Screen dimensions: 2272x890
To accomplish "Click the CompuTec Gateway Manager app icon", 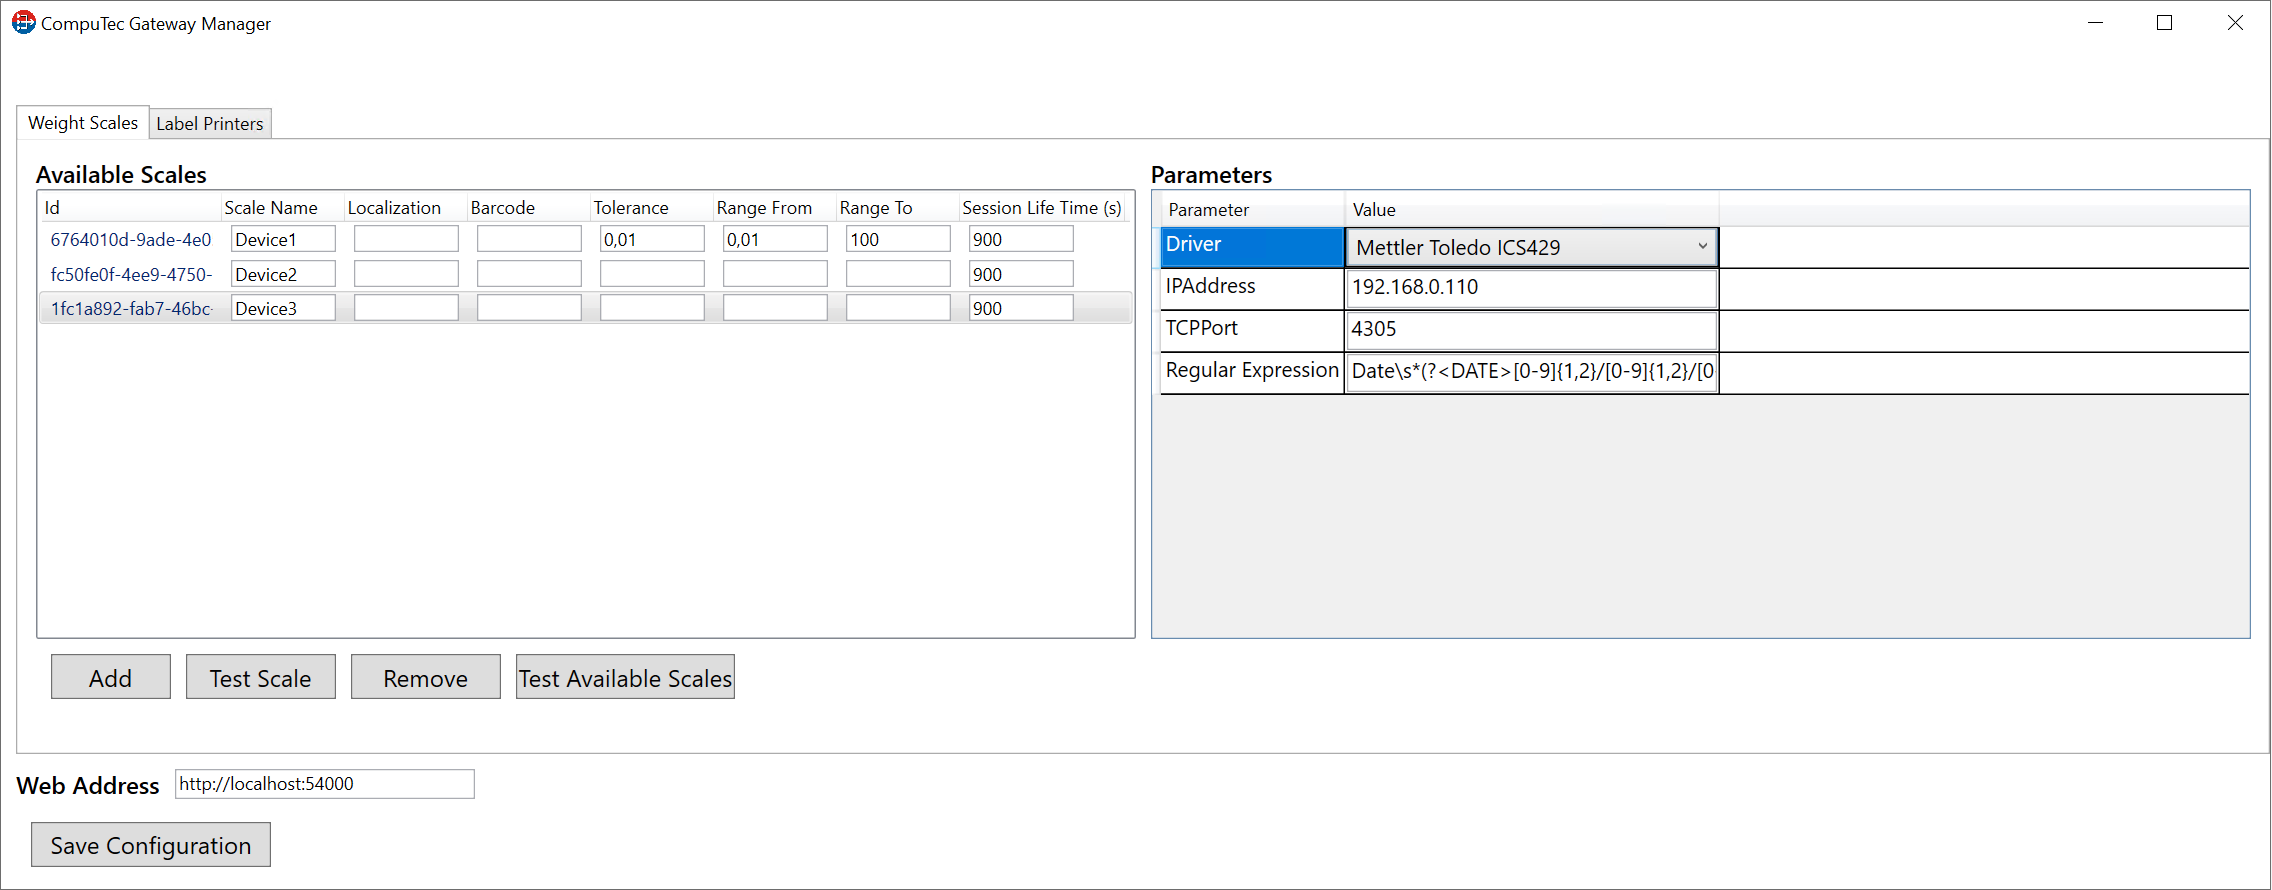I will (23, 22).
